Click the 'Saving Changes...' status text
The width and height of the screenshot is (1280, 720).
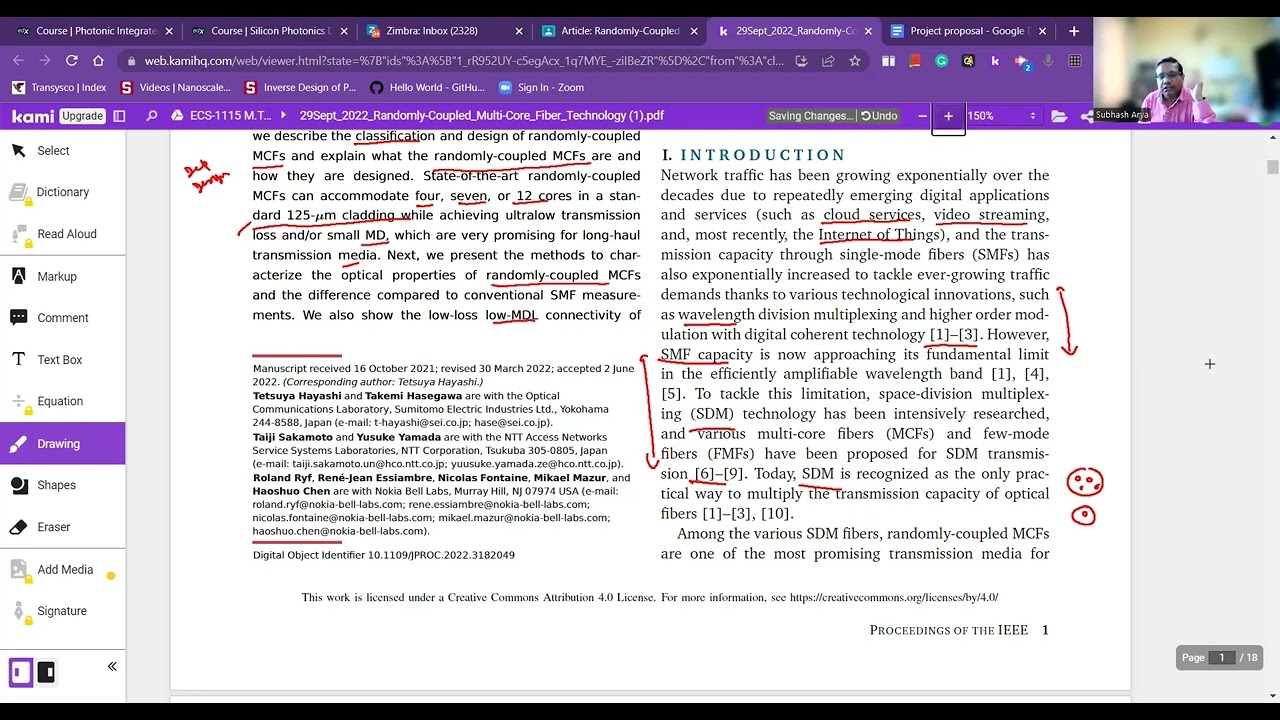pyautogui.click(x=810, y=116)
